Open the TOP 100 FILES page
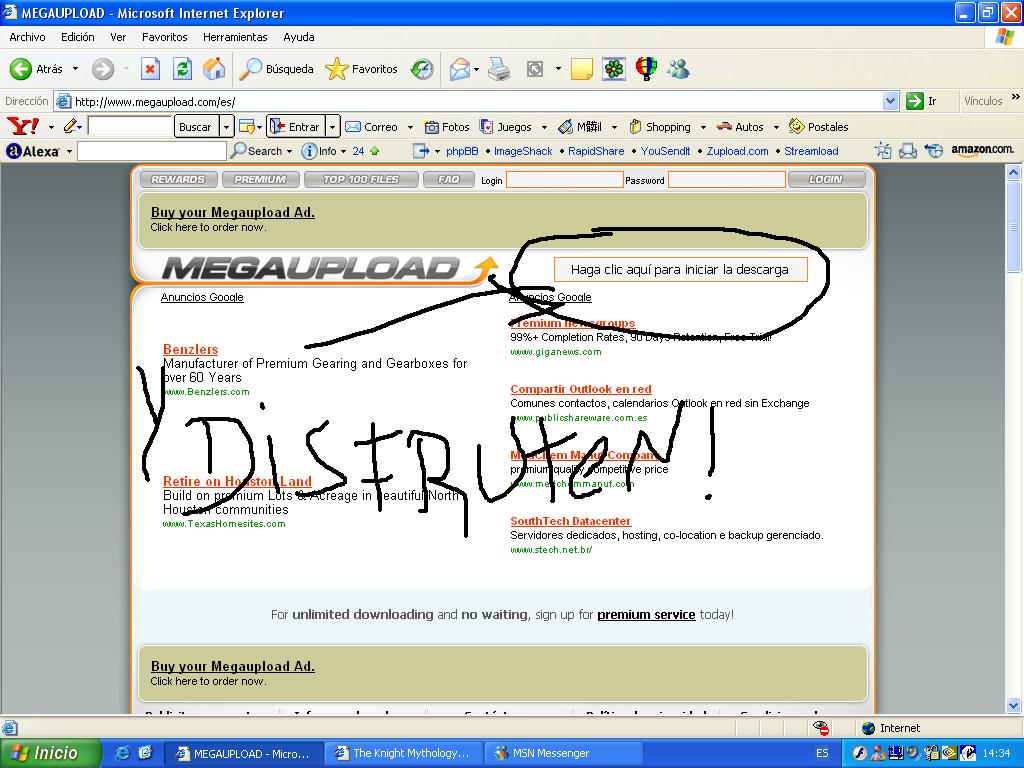Viewport: 1024px width, 768px height. pos(361,180)
